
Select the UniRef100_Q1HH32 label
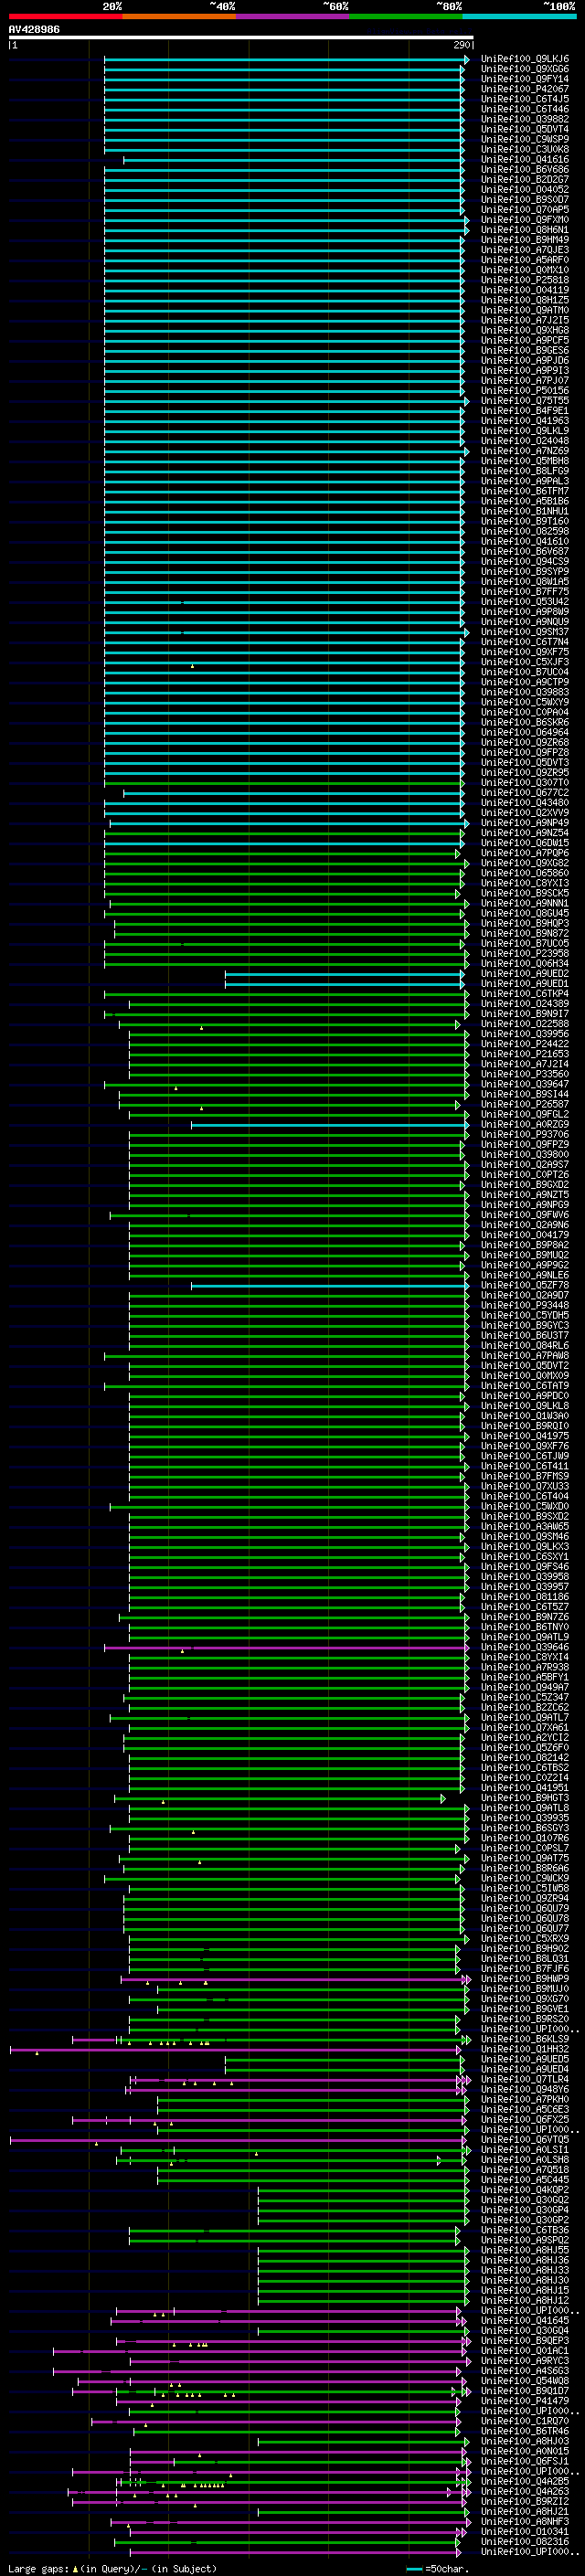(525, 2049)
